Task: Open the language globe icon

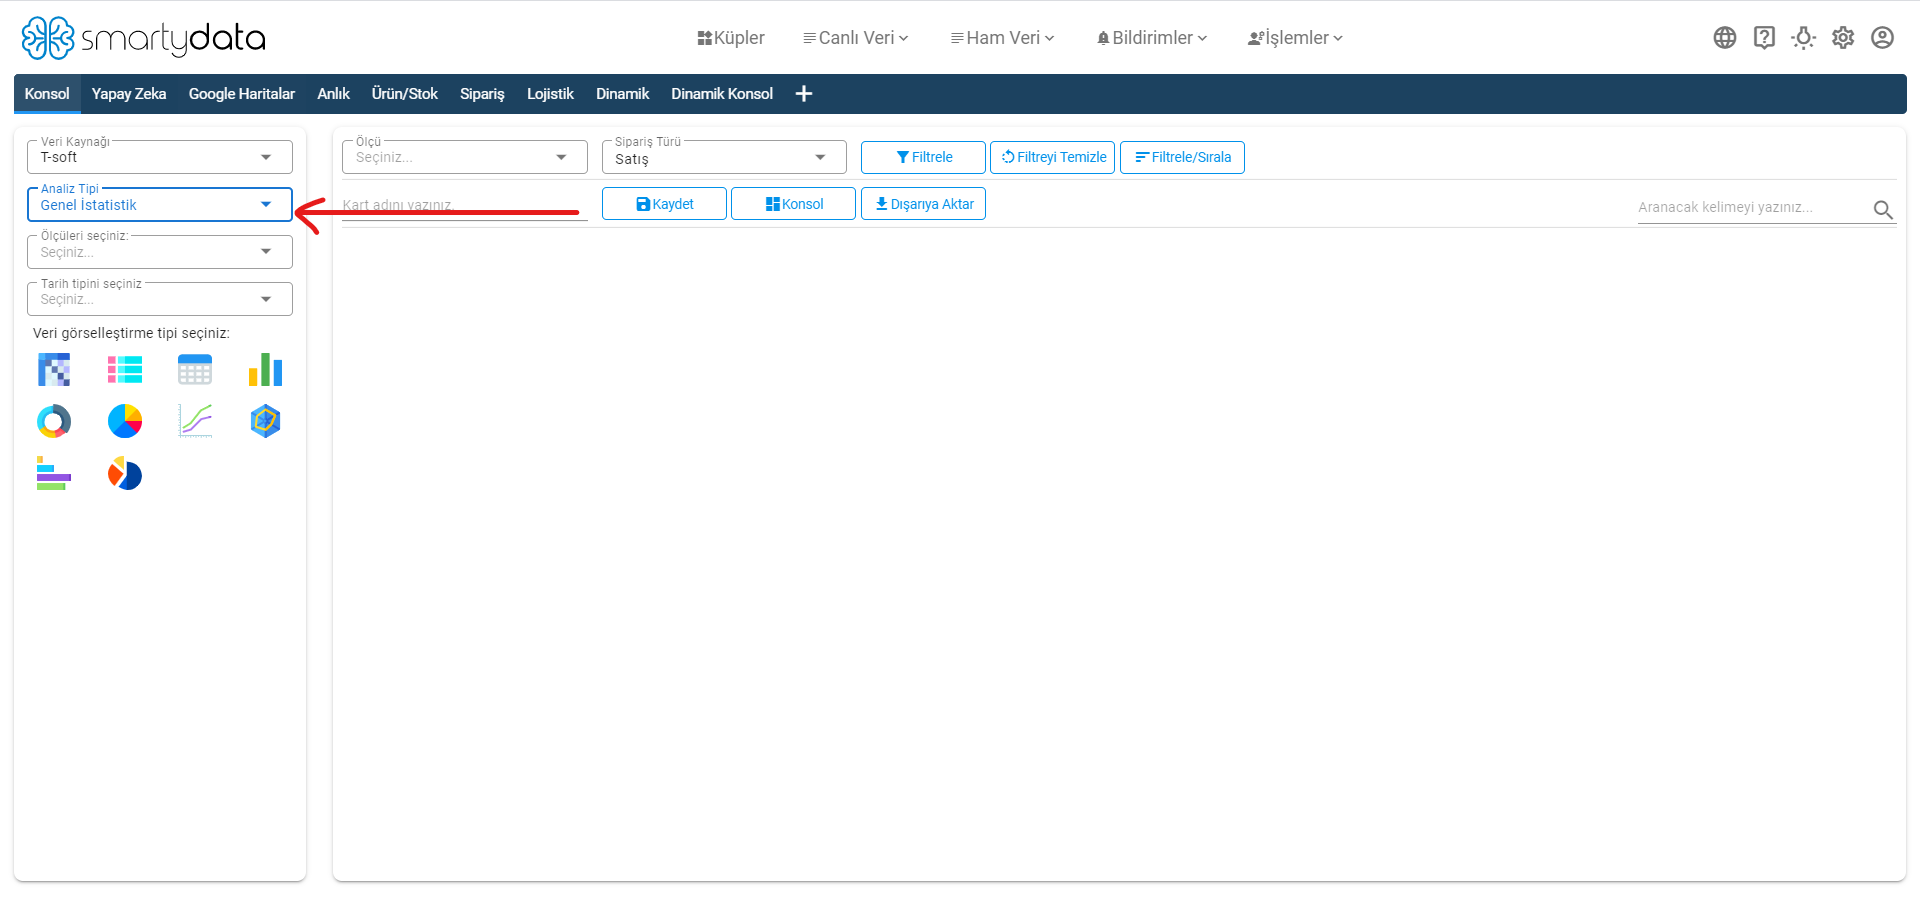Action: click(1725, 38)
